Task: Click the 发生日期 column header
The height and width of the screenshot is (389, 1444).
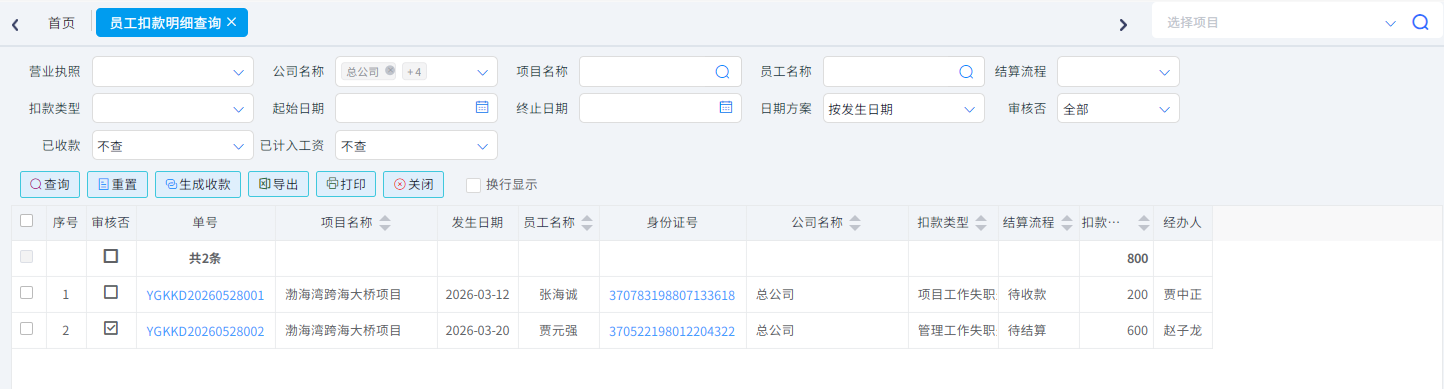Action: click(x=477, y=223)
